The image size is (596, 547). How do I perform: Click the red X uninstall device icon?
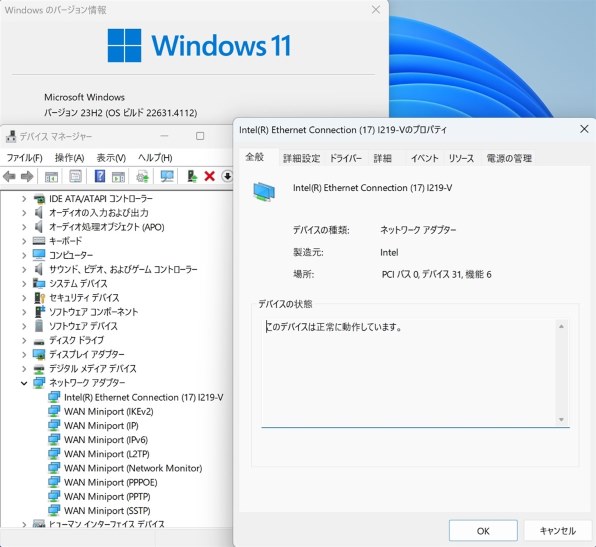[209, 176]
